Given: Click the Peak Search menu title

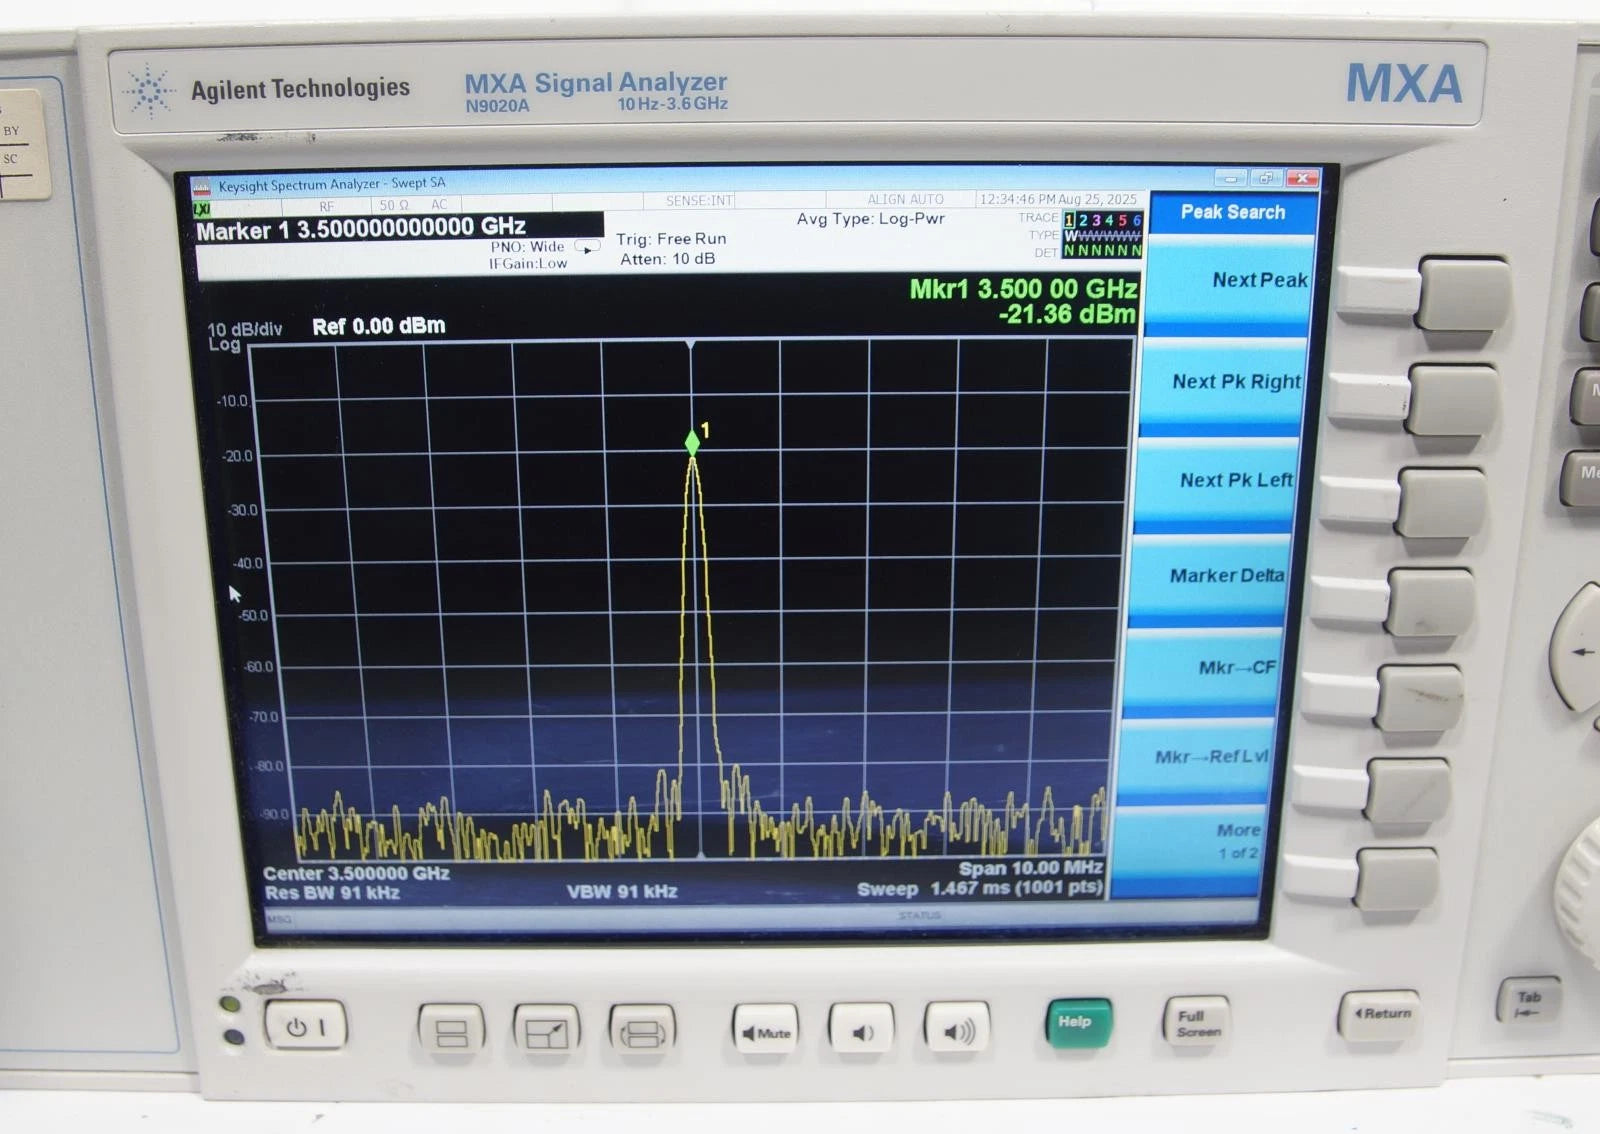Looking at the screenshot, I should [1232, 212].
